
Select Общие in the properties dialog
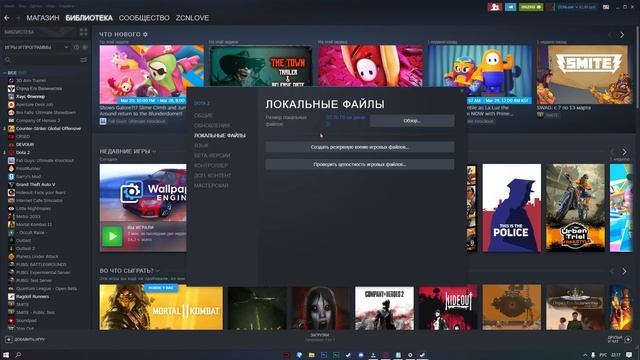[x=203, y=116]
